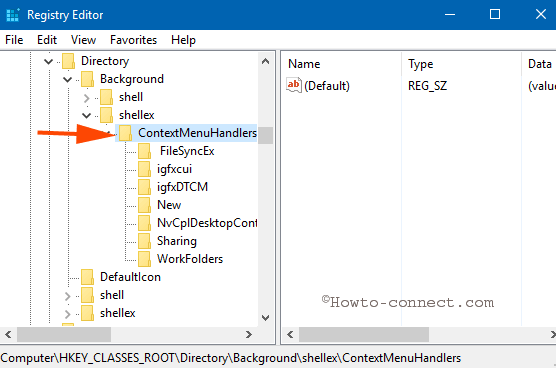Click the NvCplDesktopContext folder icon
The height and width of the screenshot is (368, 556).
(145, 223)
